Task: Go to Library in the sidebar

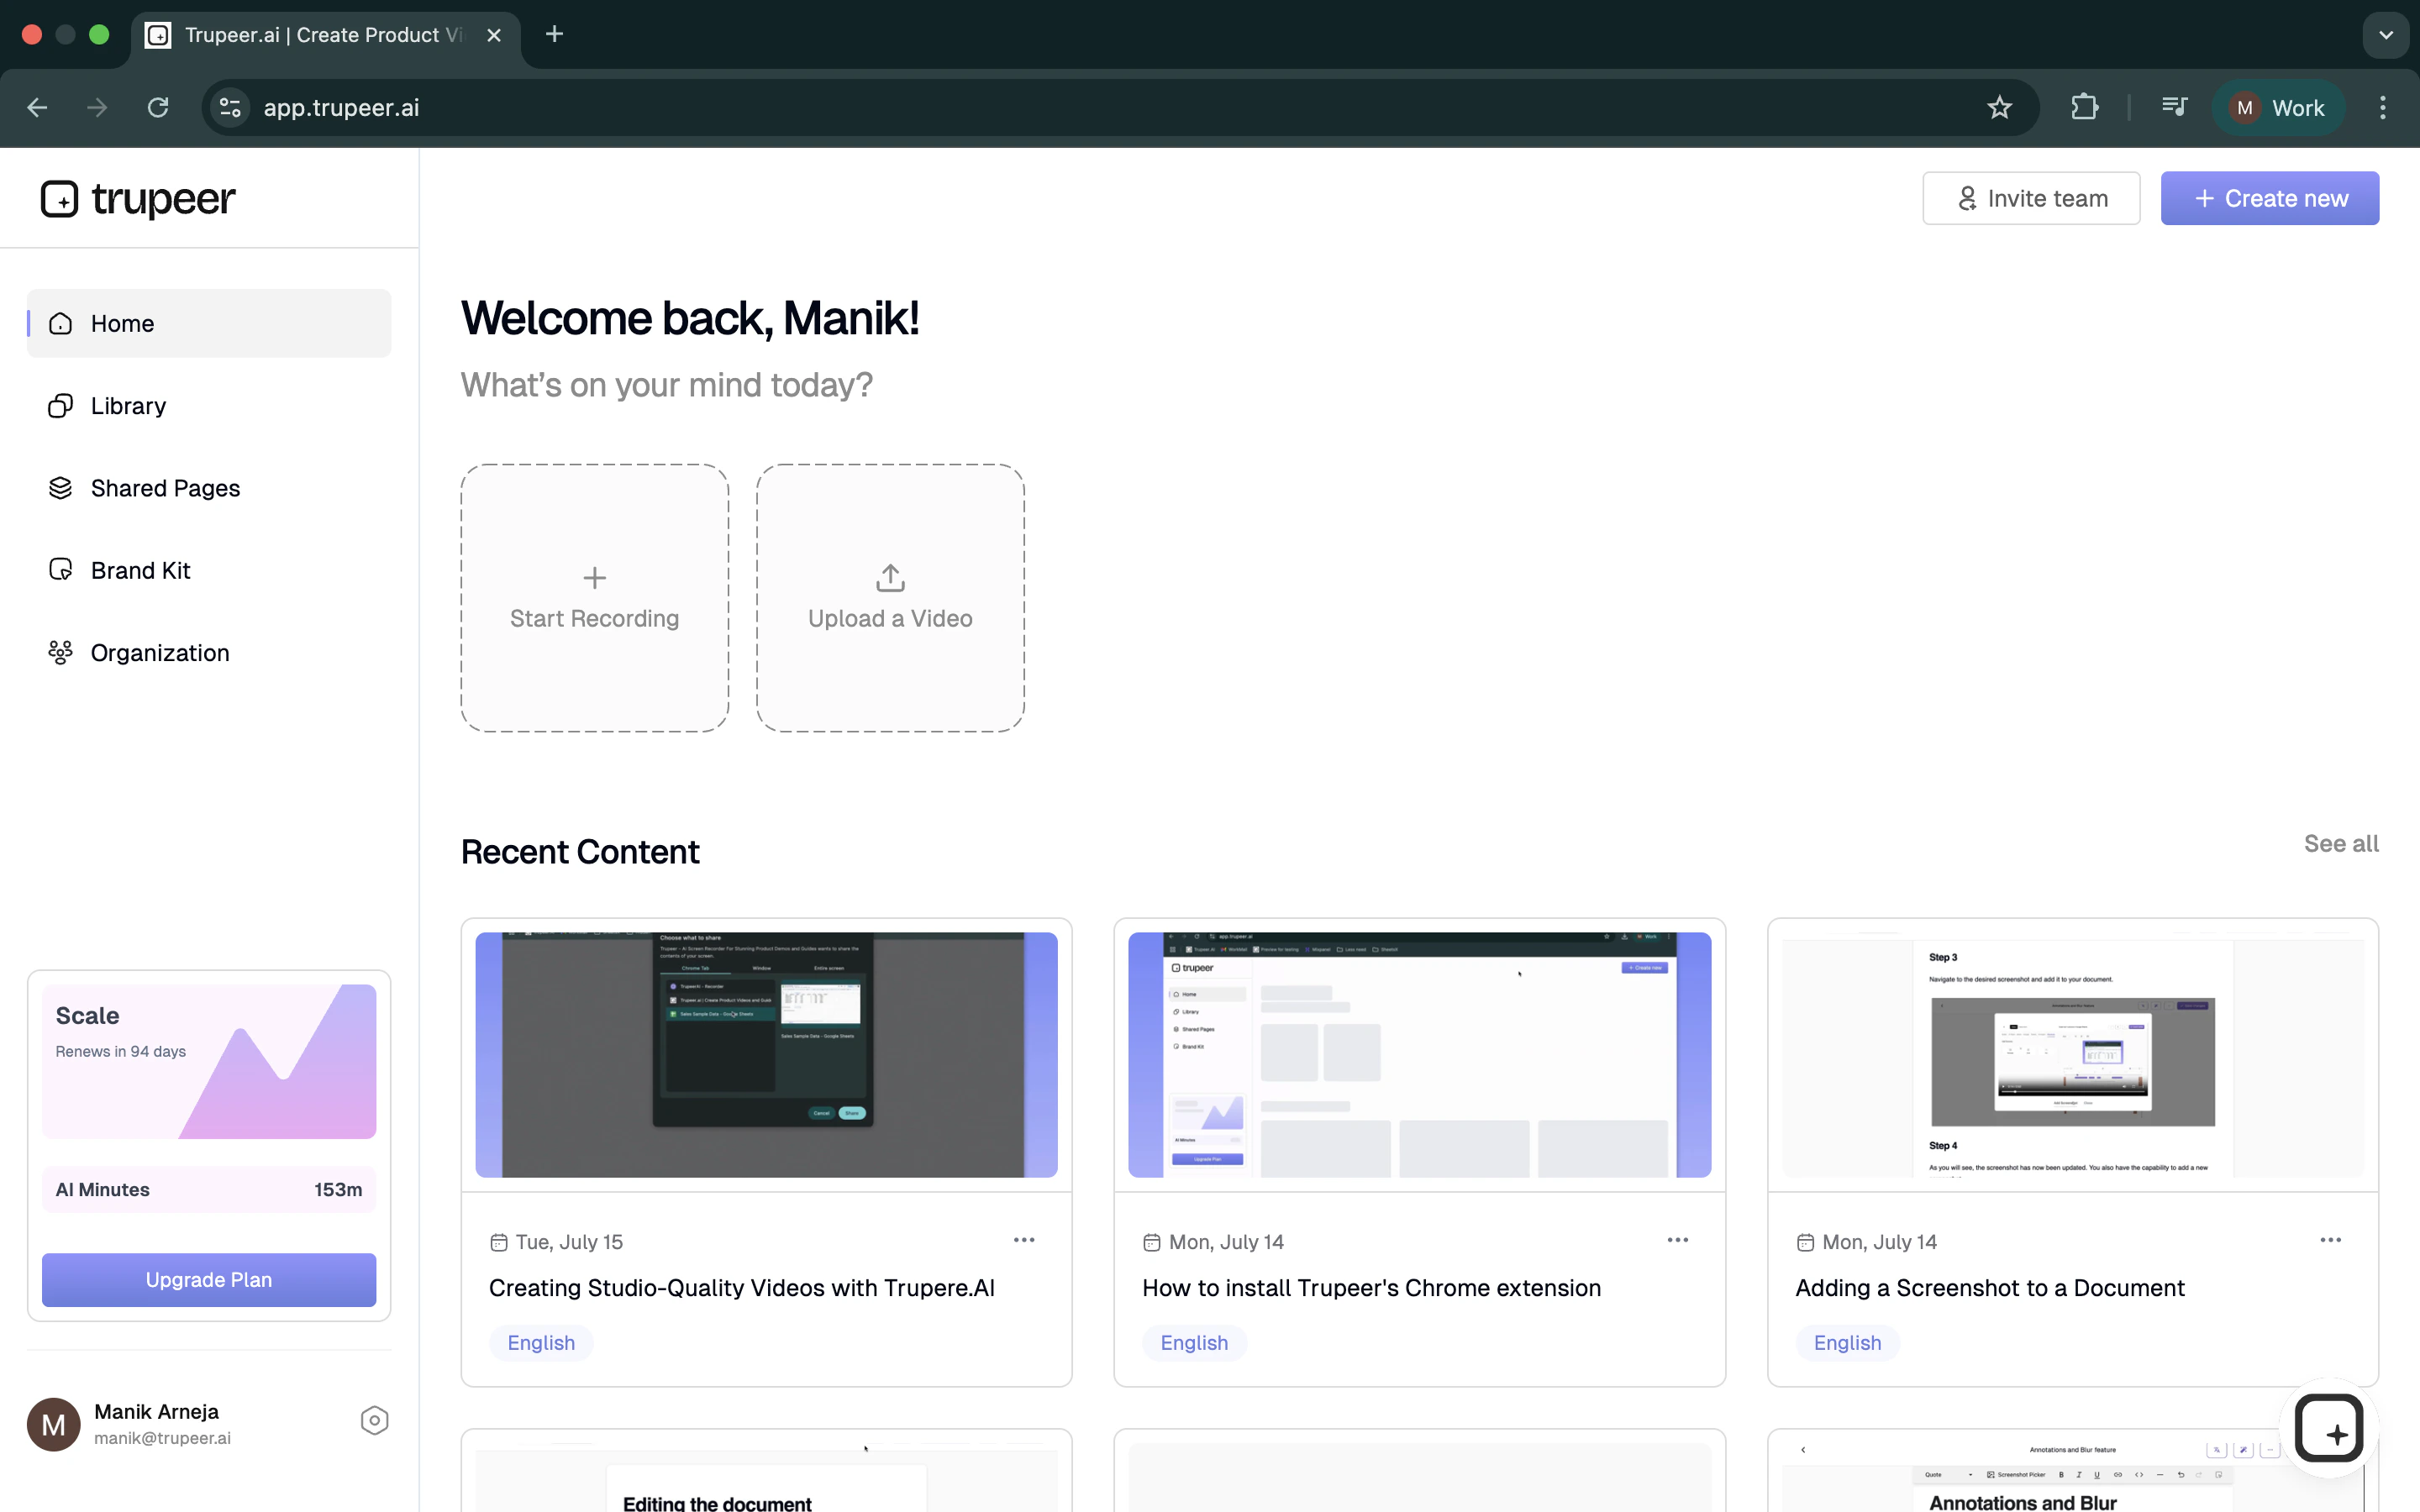Action: pyautogui.click(x=128, y=406)
